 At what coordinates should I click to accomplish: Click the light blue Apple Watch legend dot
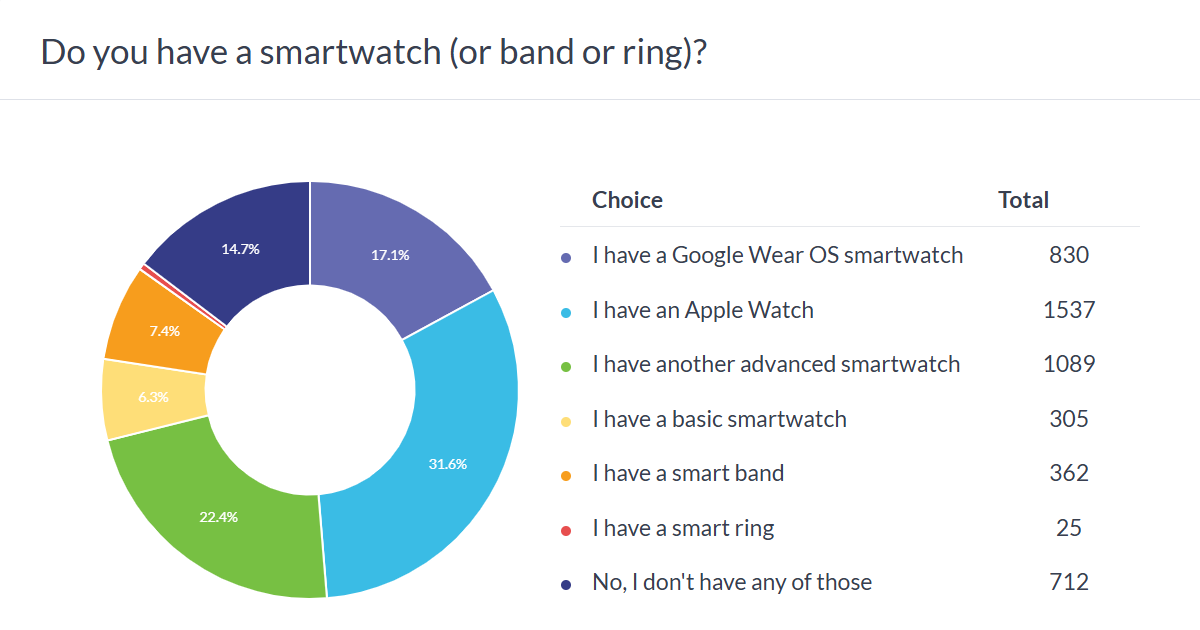[566, 312]
